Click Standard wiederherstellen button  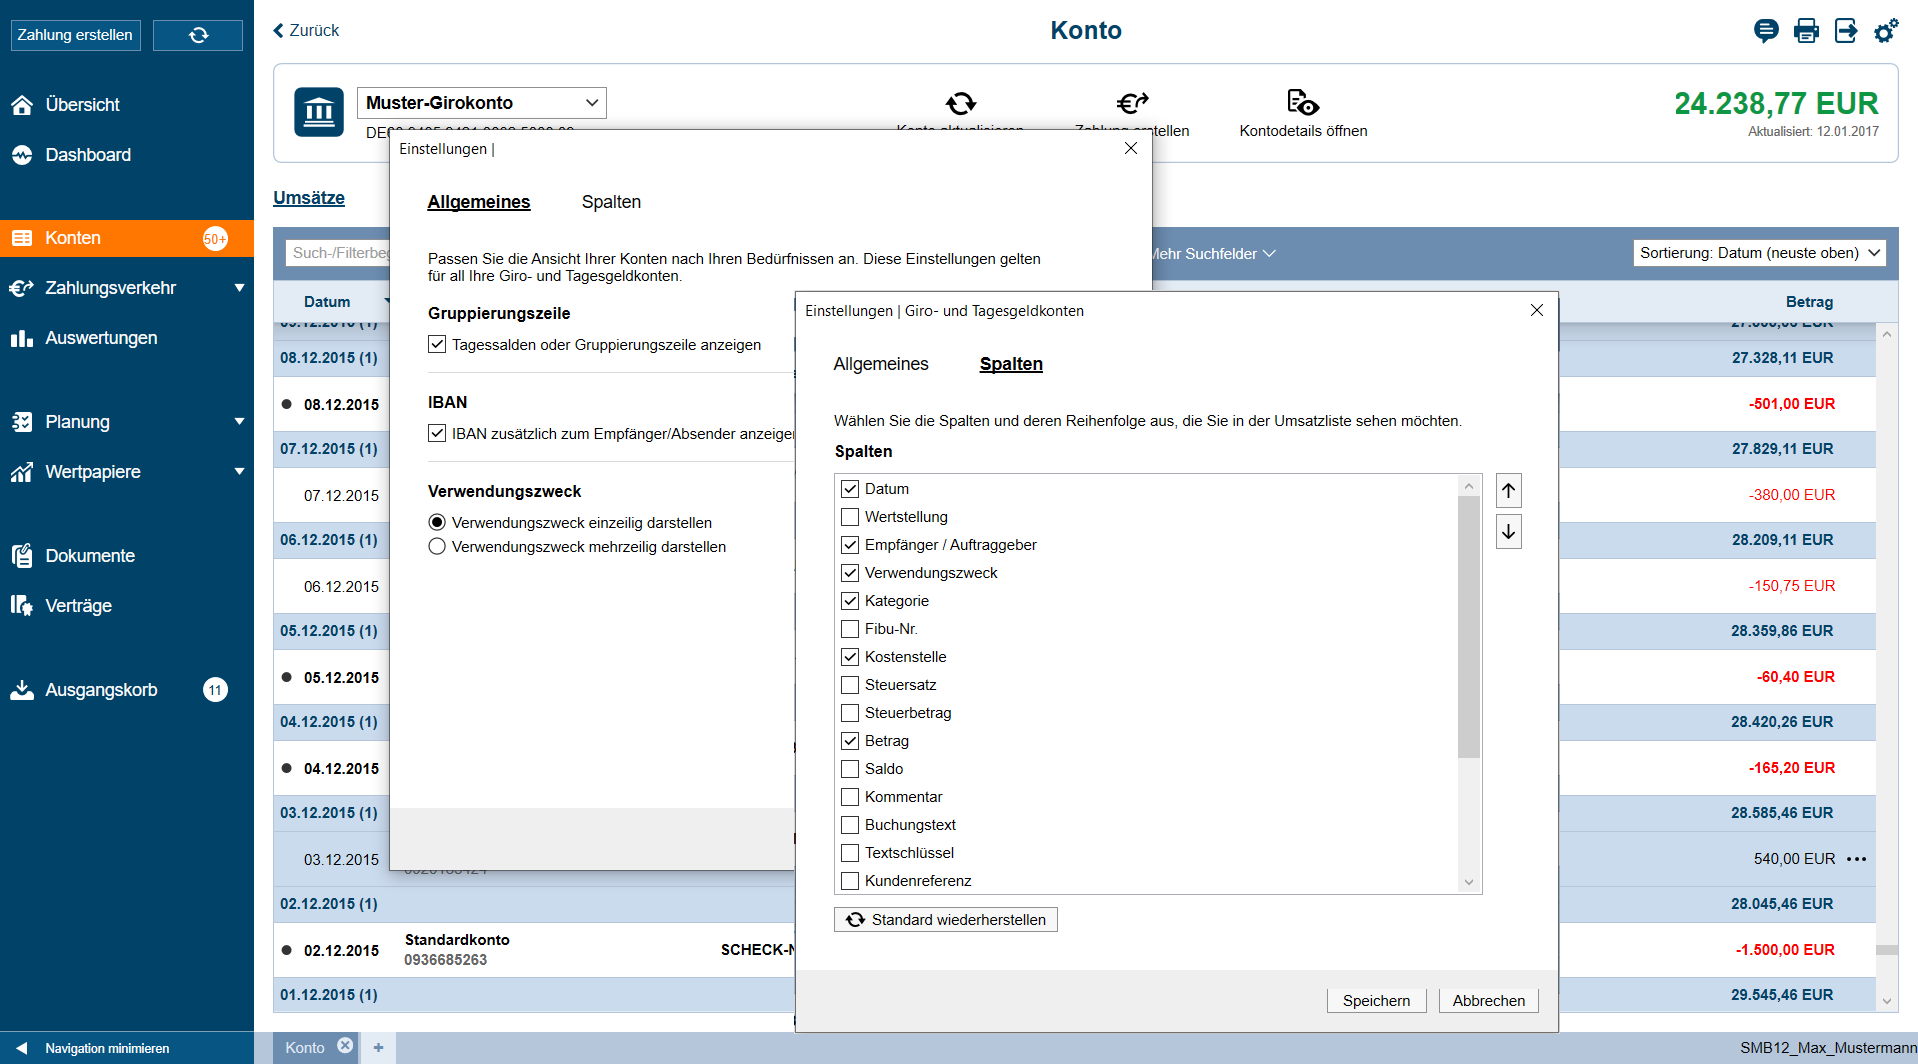pyautogui.click(x=946, y=920)
